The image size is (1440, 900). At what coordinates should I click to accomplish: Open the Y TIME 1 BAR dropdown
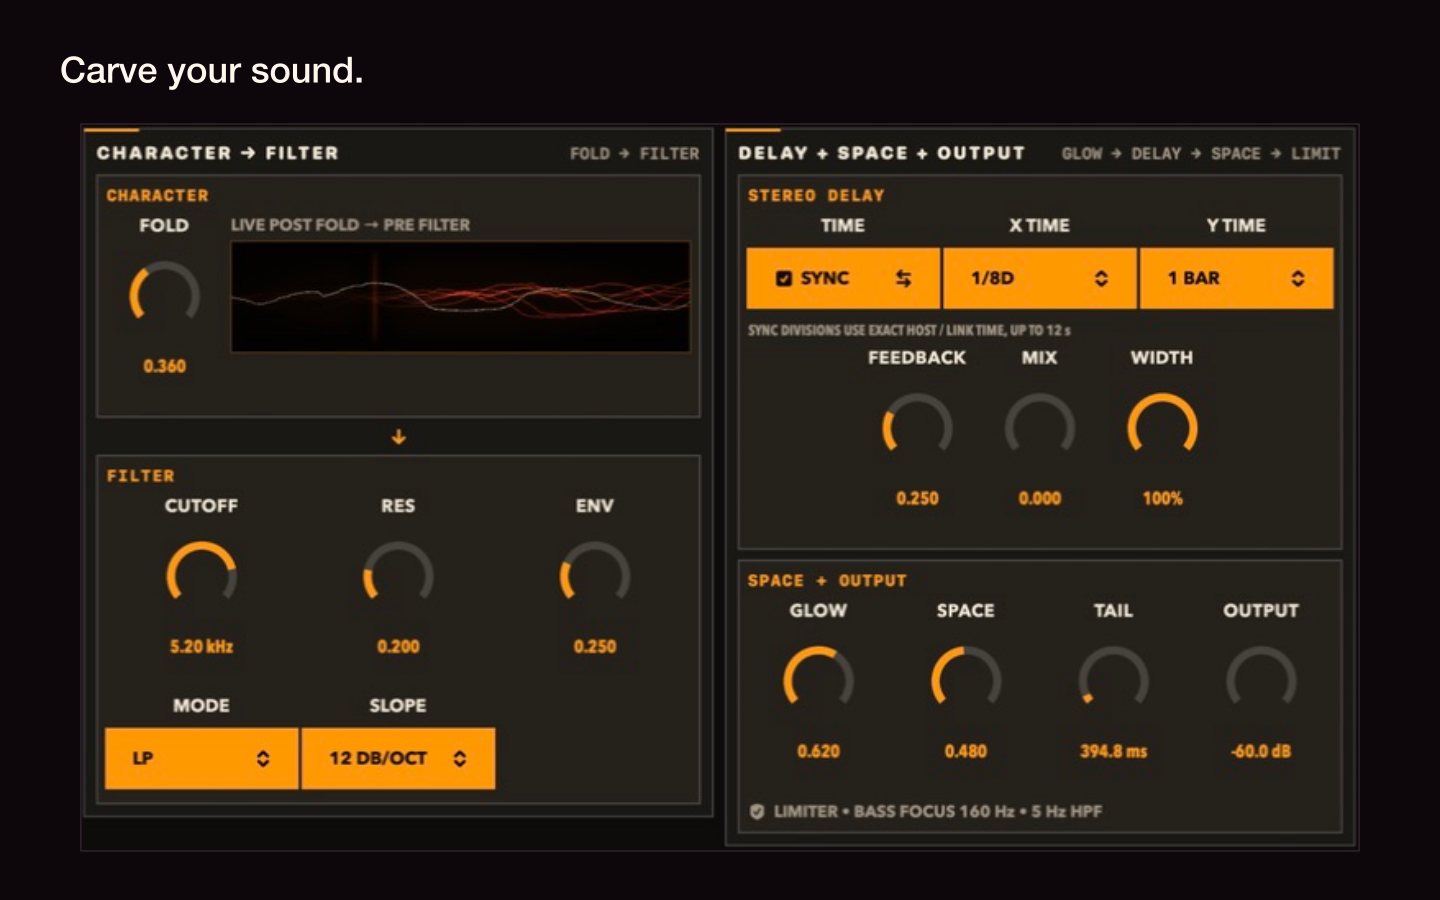[1236, 278]
